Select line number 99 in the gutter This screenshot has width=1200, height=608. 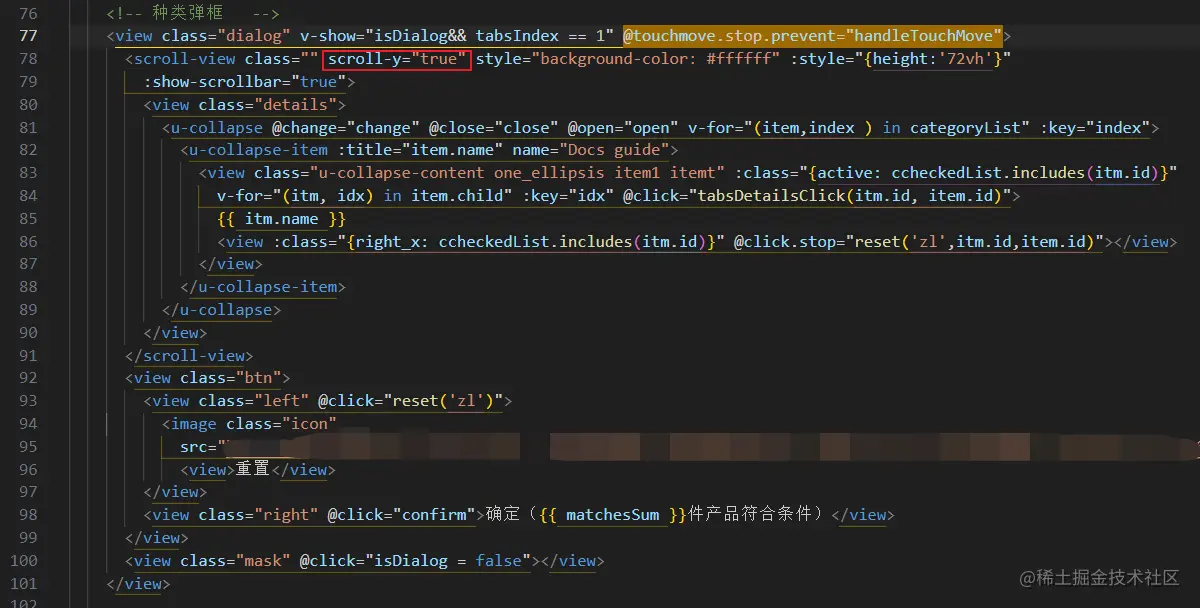tap(28, 538)
